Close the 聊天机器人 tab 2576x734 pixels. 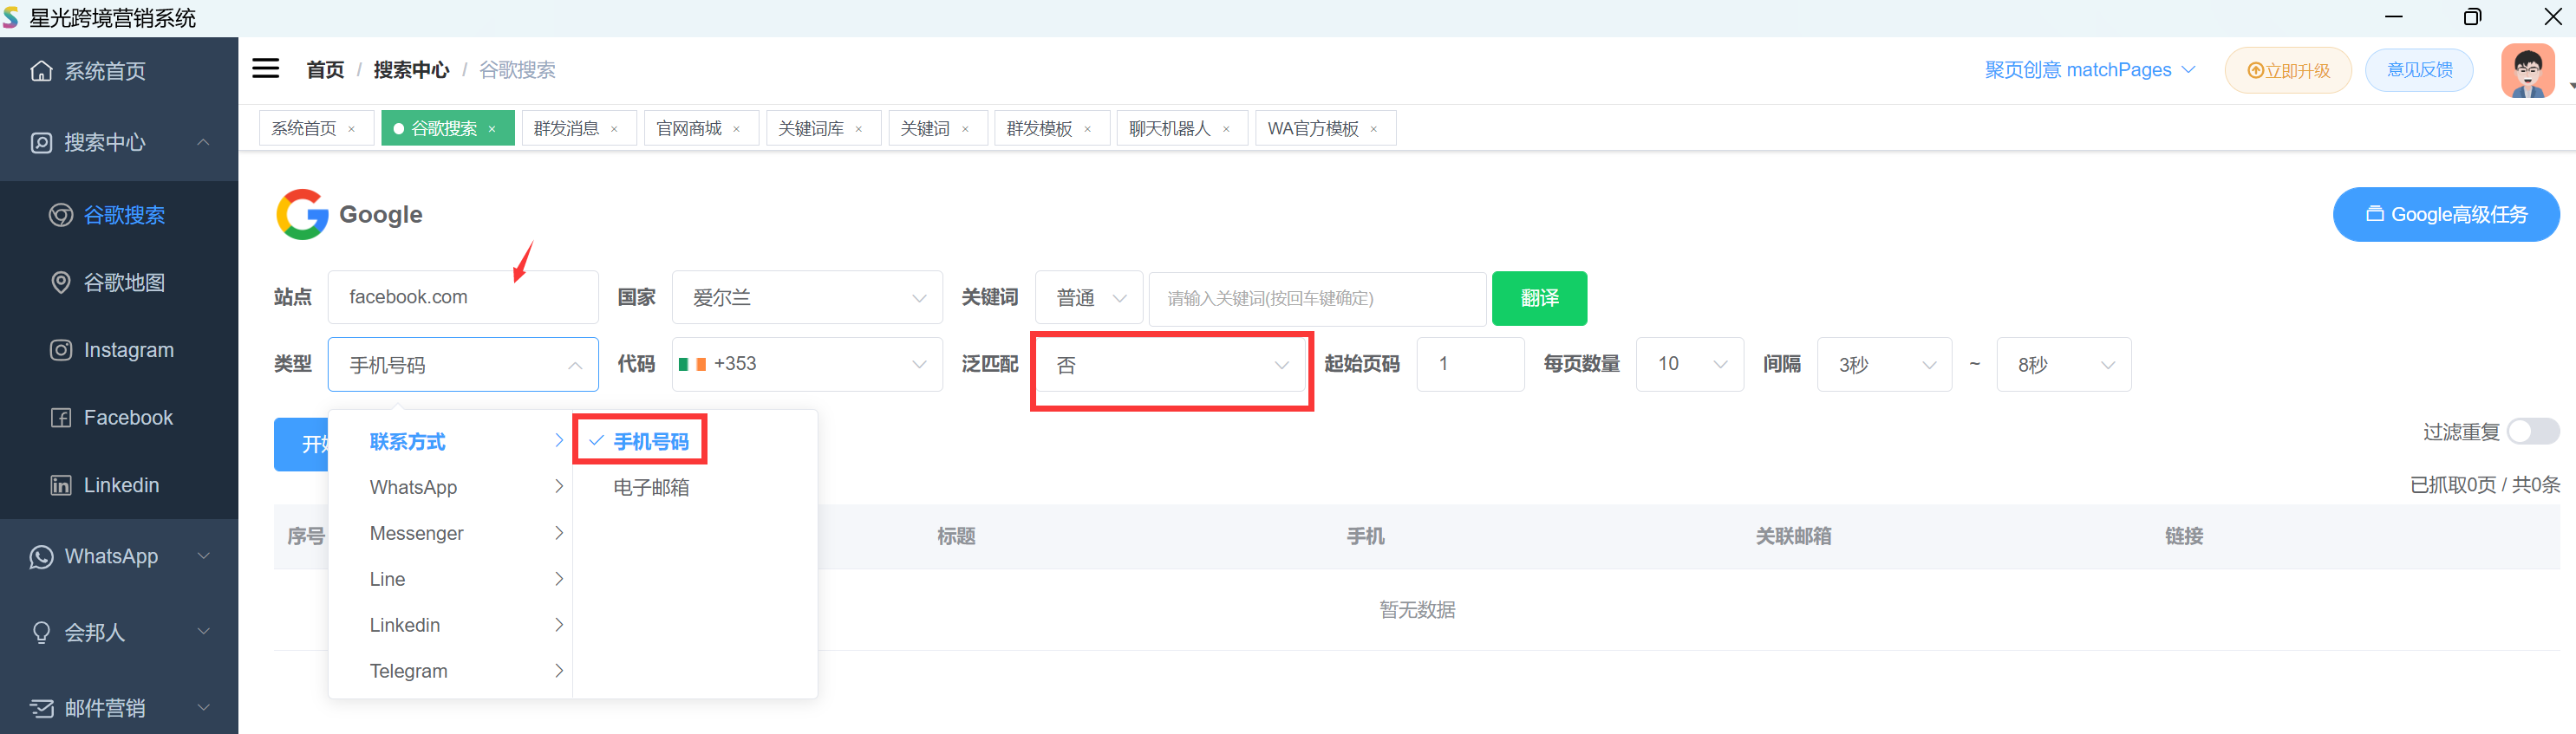(1226, 129)
